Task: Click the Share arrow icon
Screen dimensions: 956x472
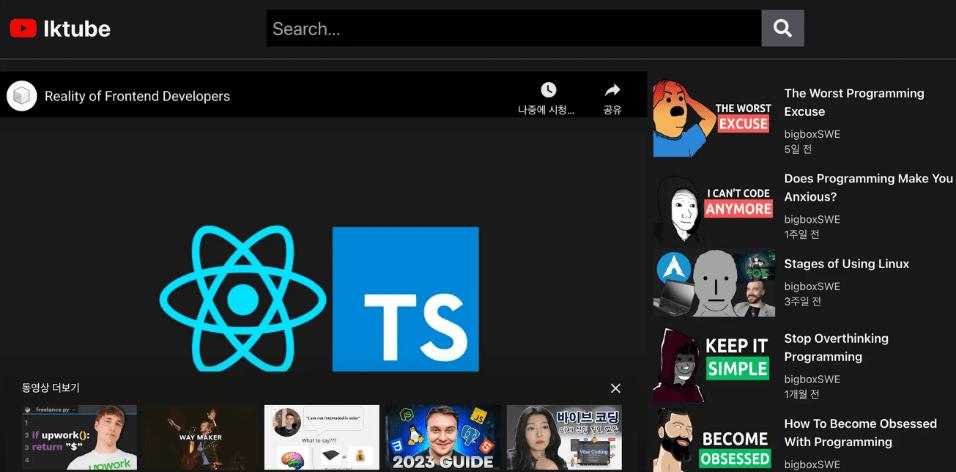Action: point(612,90)
